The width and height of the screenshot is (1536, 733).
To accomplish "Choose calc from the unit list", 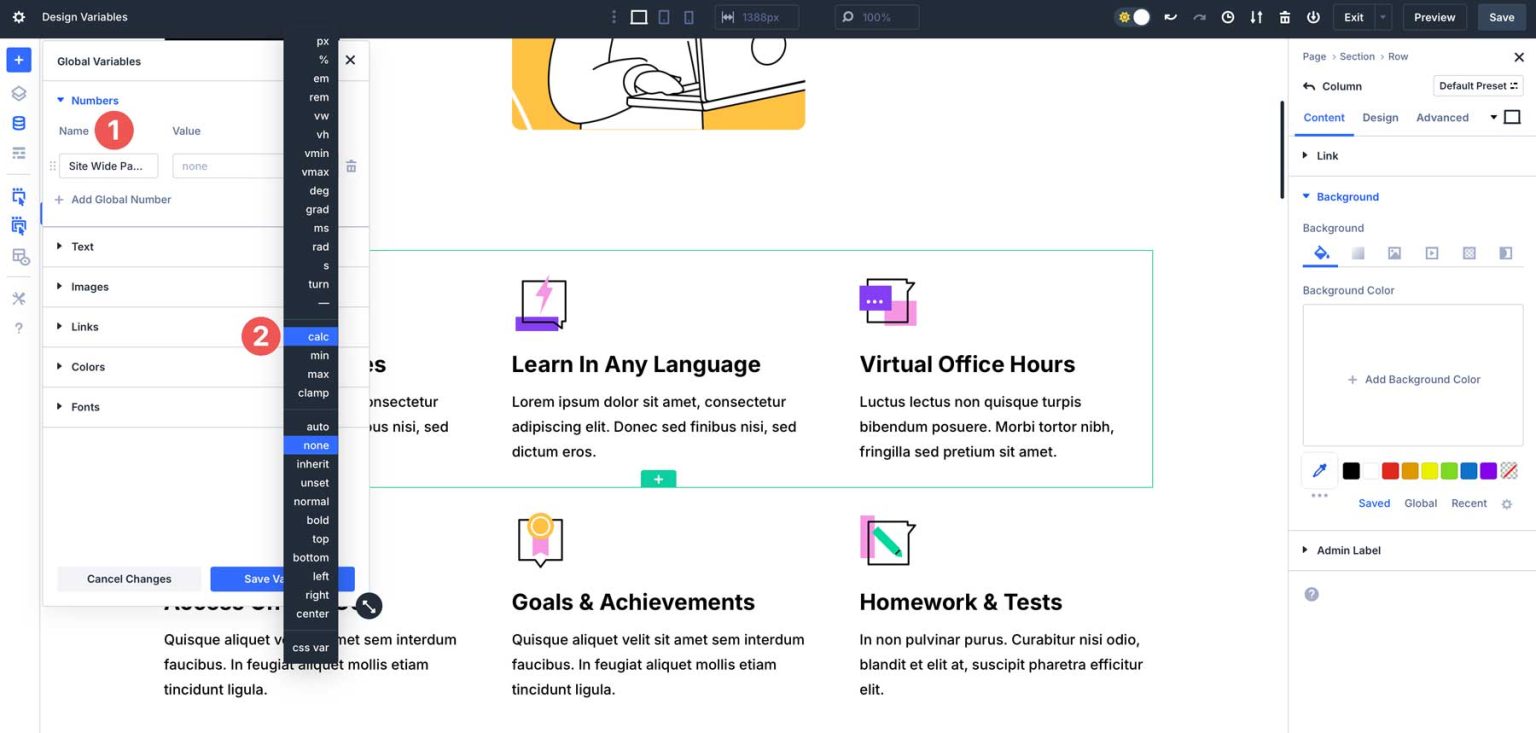I will 311,337.
